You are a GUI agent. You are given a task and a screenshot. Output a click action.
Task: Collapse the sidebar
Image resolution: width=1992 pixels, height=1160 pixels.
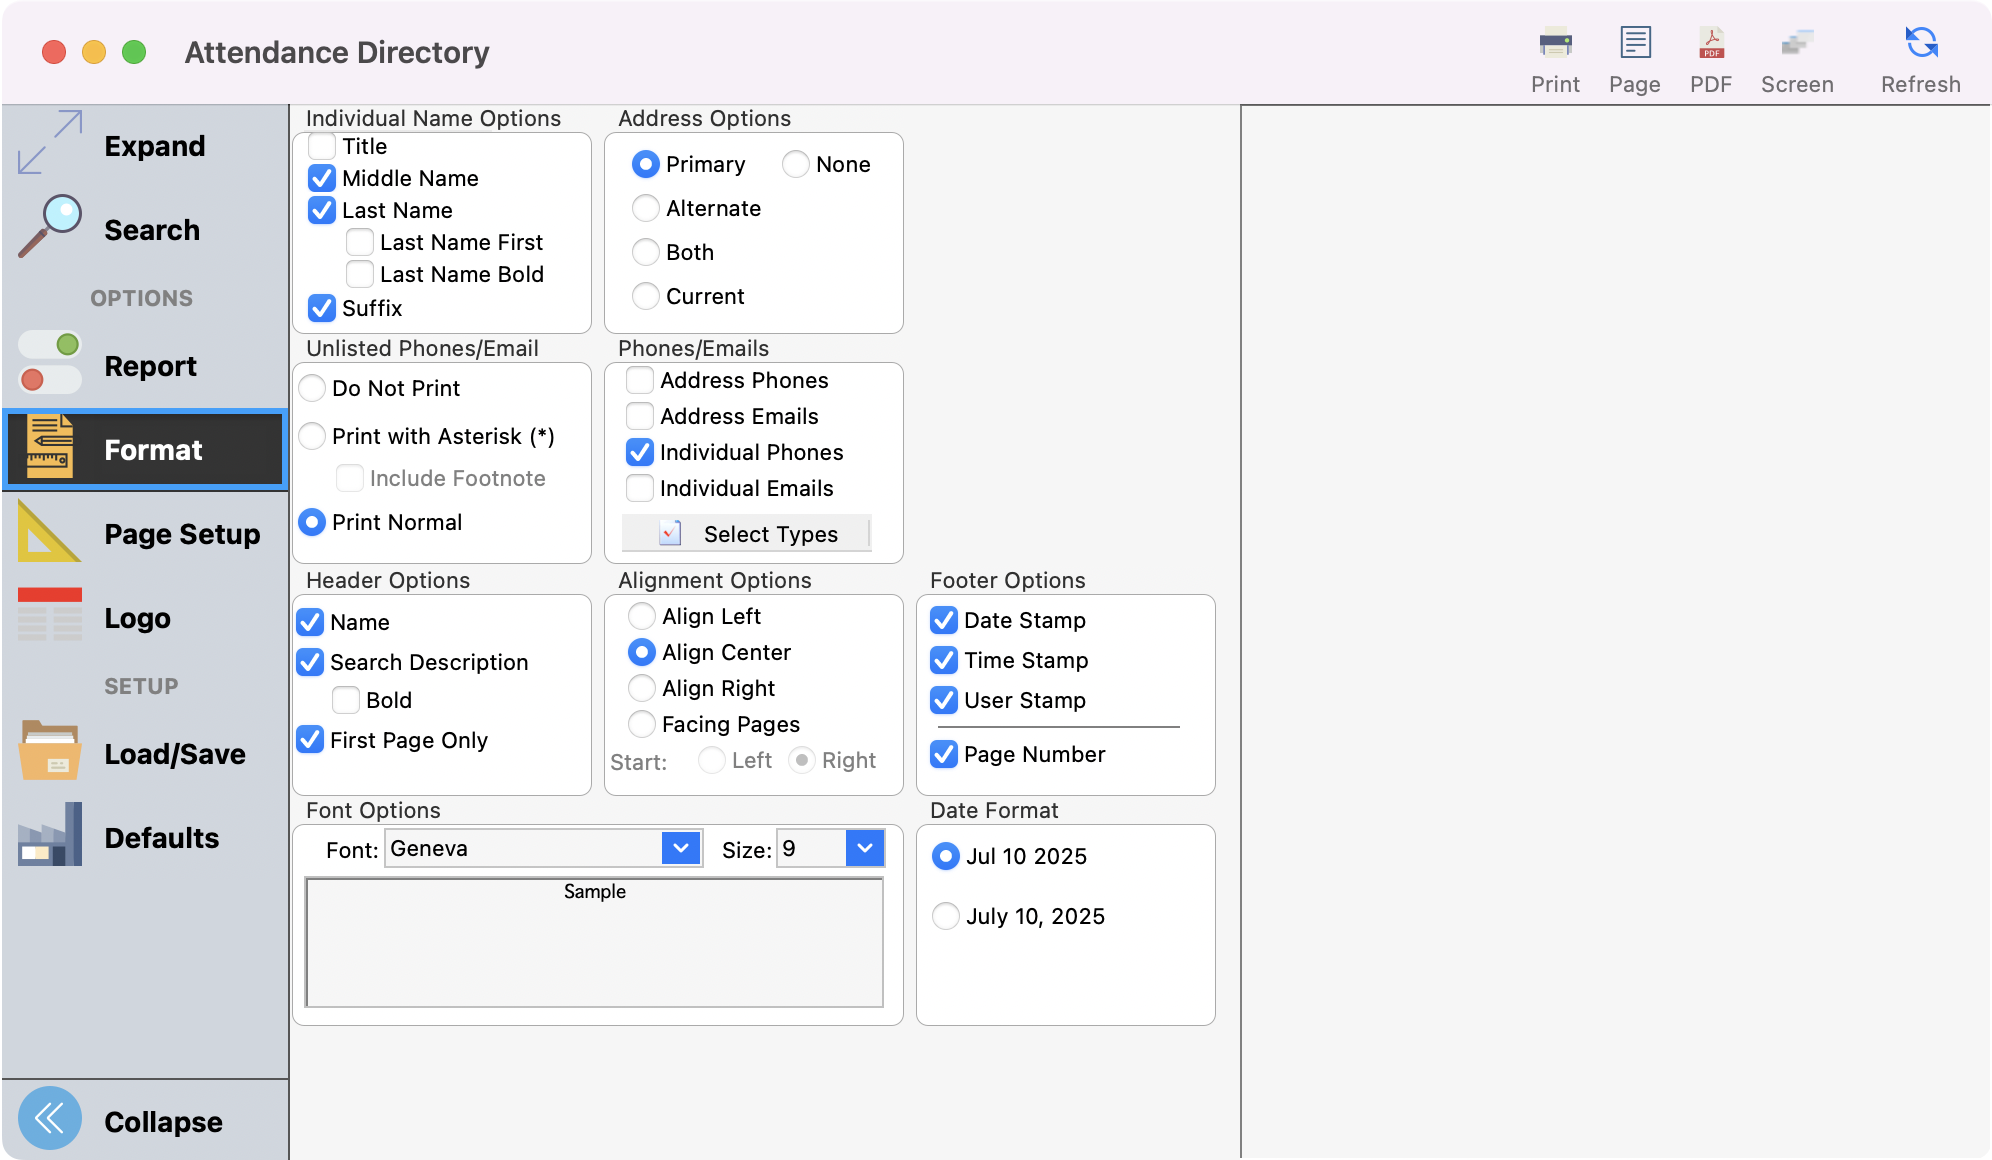click(50, 1120)
